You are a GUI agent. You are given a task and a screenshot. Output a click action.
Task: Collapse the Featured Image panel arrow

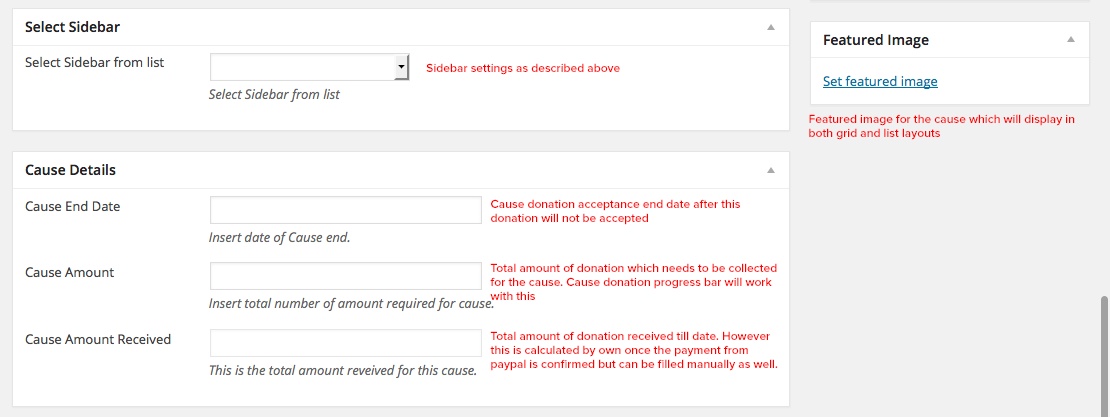click(1070, 40)
